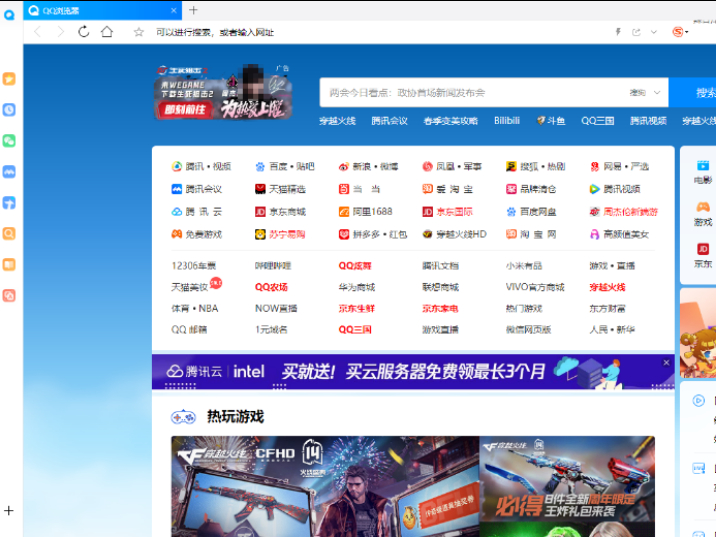Open the VIVO官方商城 text link
716x537 pixels.
535,287
